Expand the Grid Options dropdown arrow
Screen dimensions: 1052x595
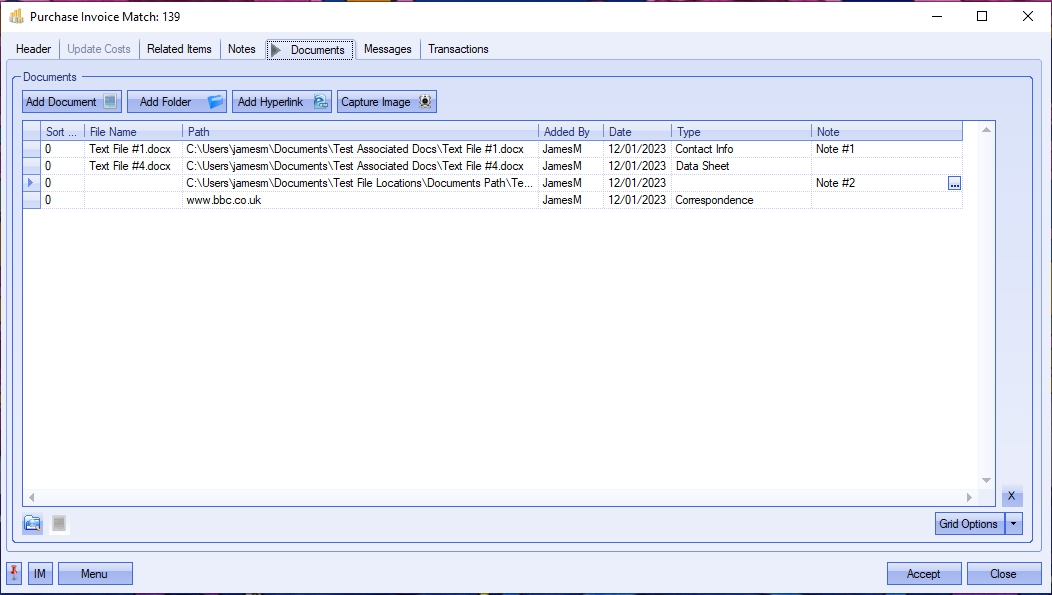(1014, 524)
